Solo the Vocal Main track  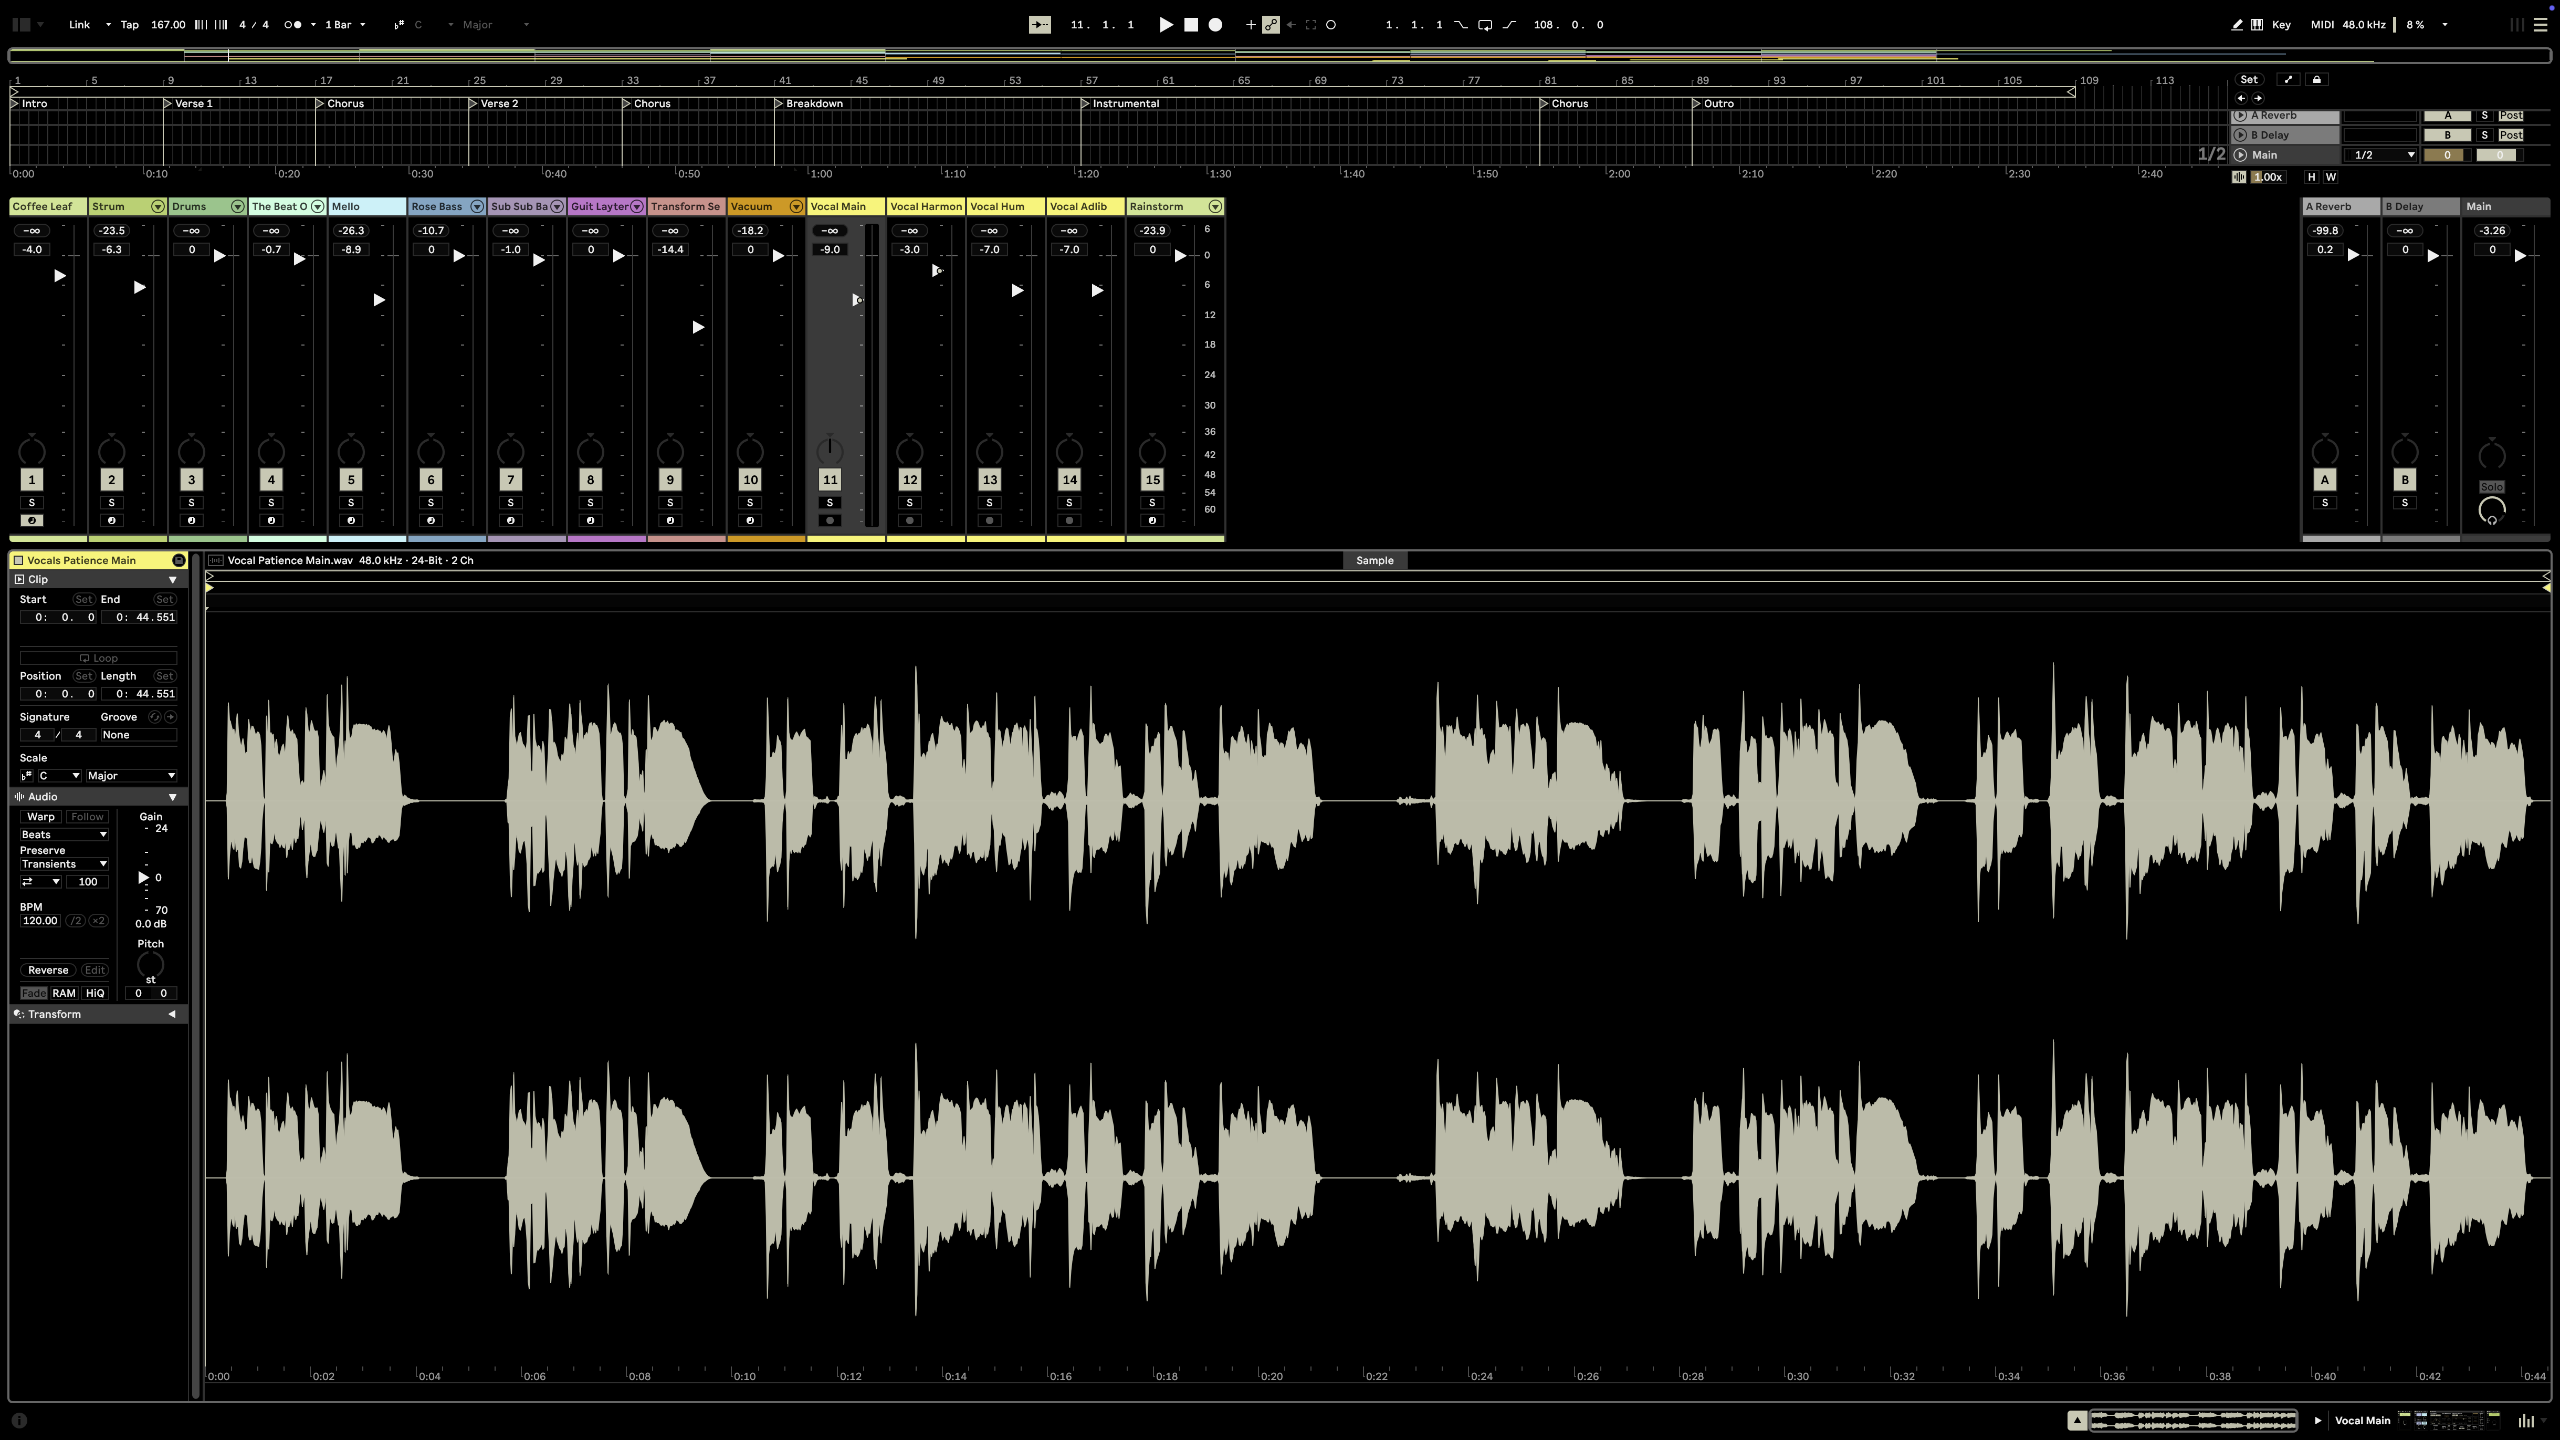point(830,503)
